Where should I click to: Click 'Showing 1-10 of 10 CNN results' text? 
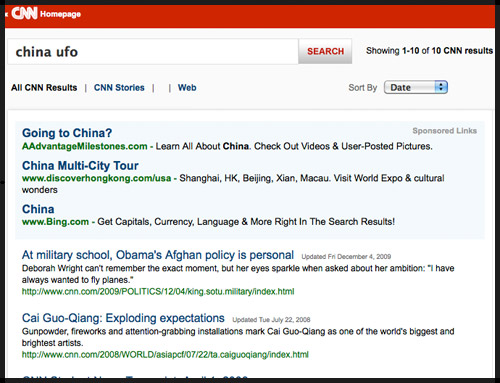pyautogui.click(x=429, y=51)
